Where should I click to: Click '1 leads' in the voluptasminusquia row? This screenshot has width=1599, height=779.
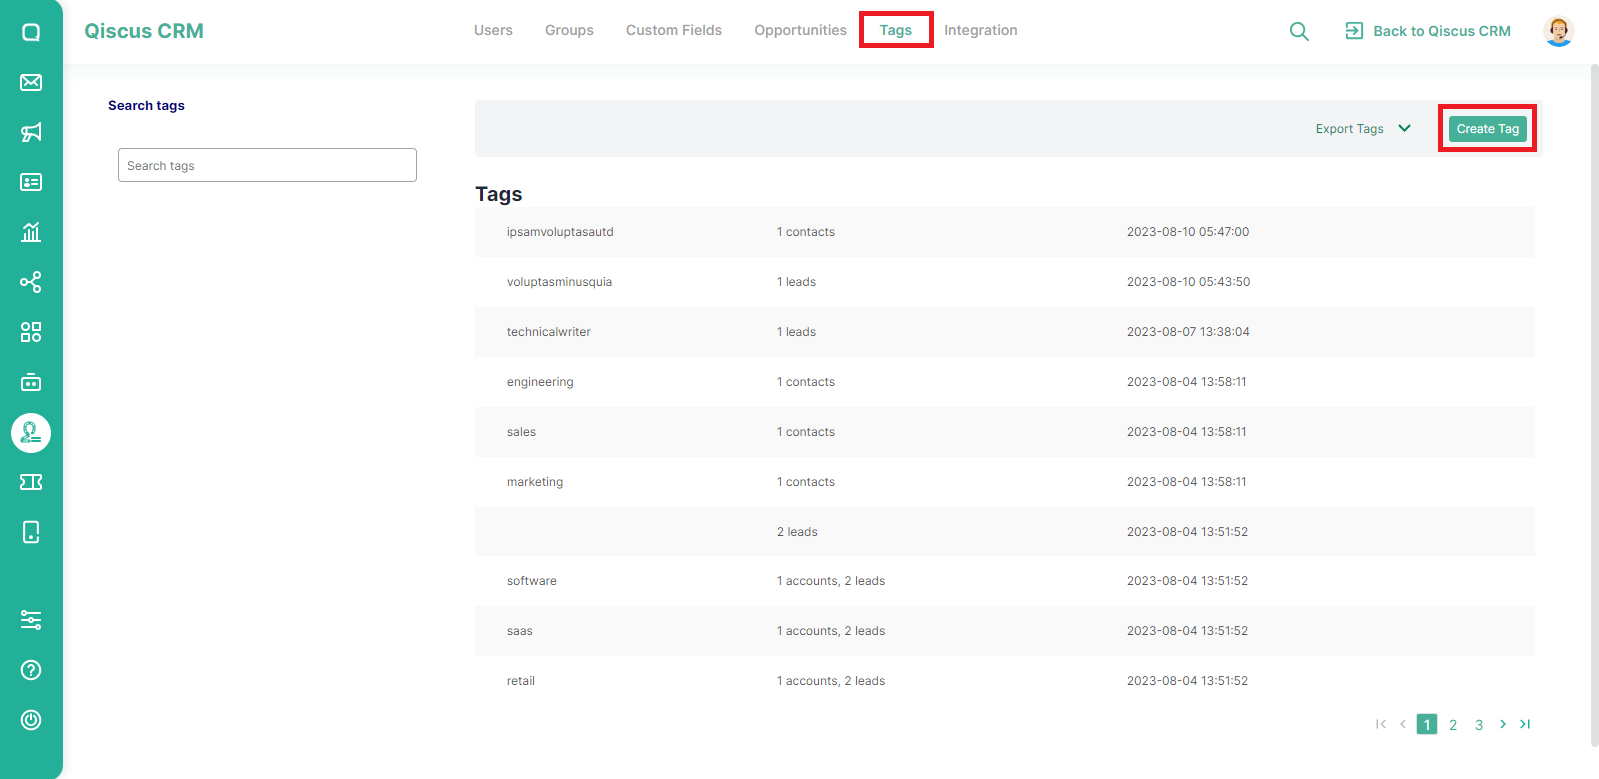click(796, 282)
